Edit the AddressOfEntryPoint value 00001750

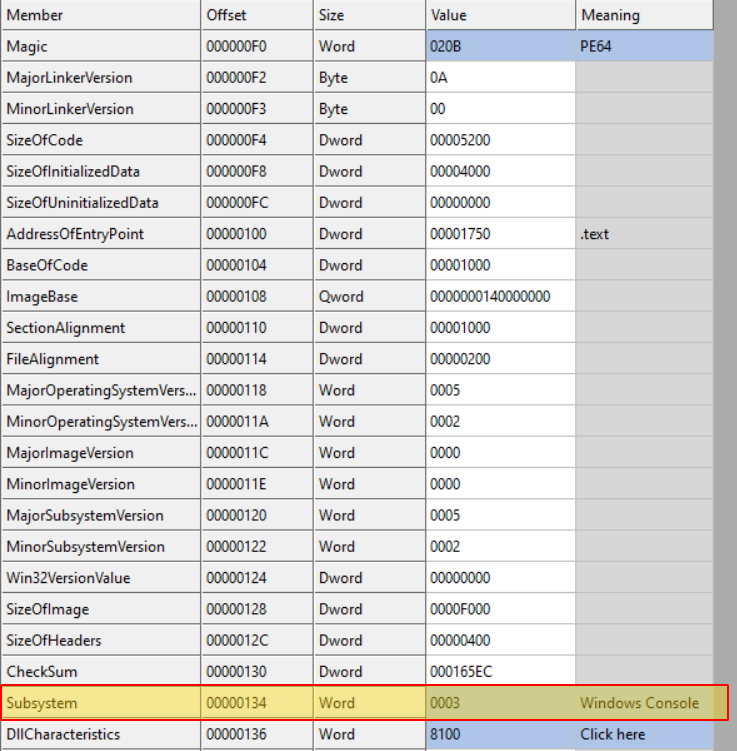pos(500,234)
